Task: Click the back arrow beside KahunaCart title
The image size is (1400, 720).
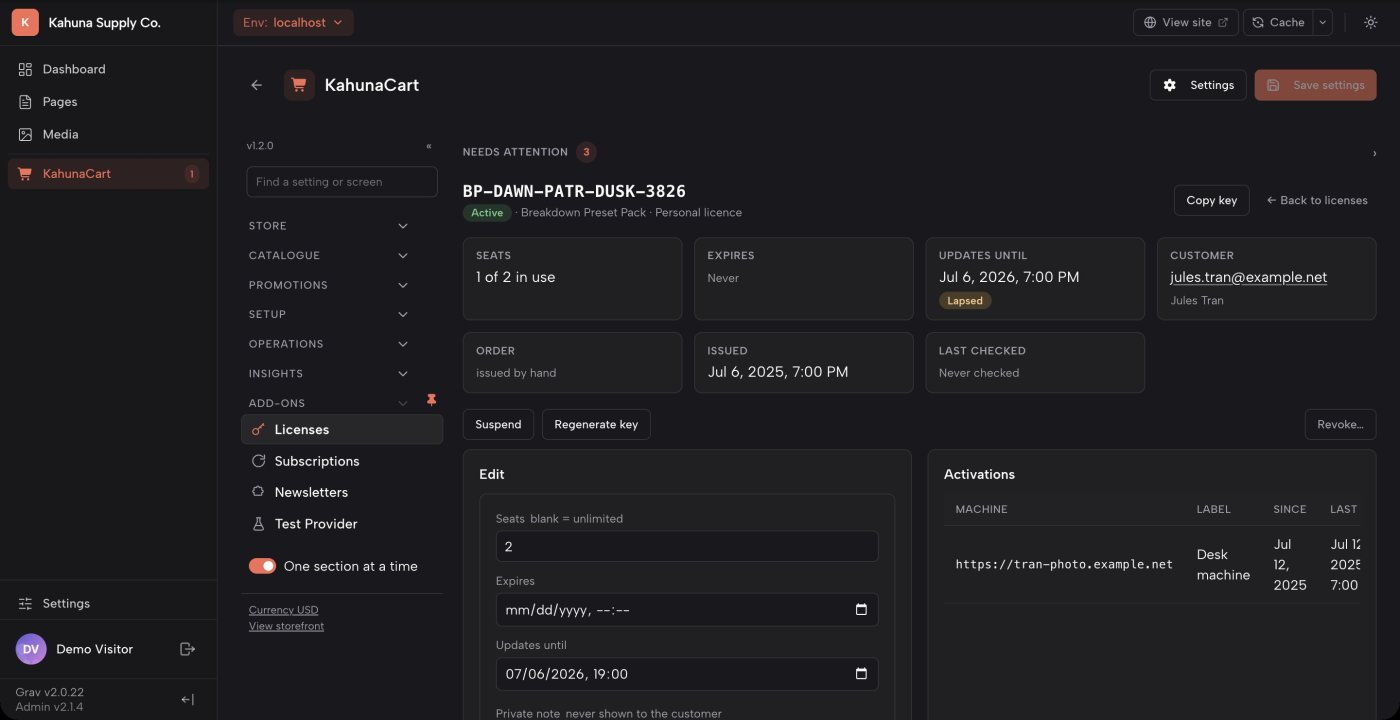Action: tap(257, 85)
